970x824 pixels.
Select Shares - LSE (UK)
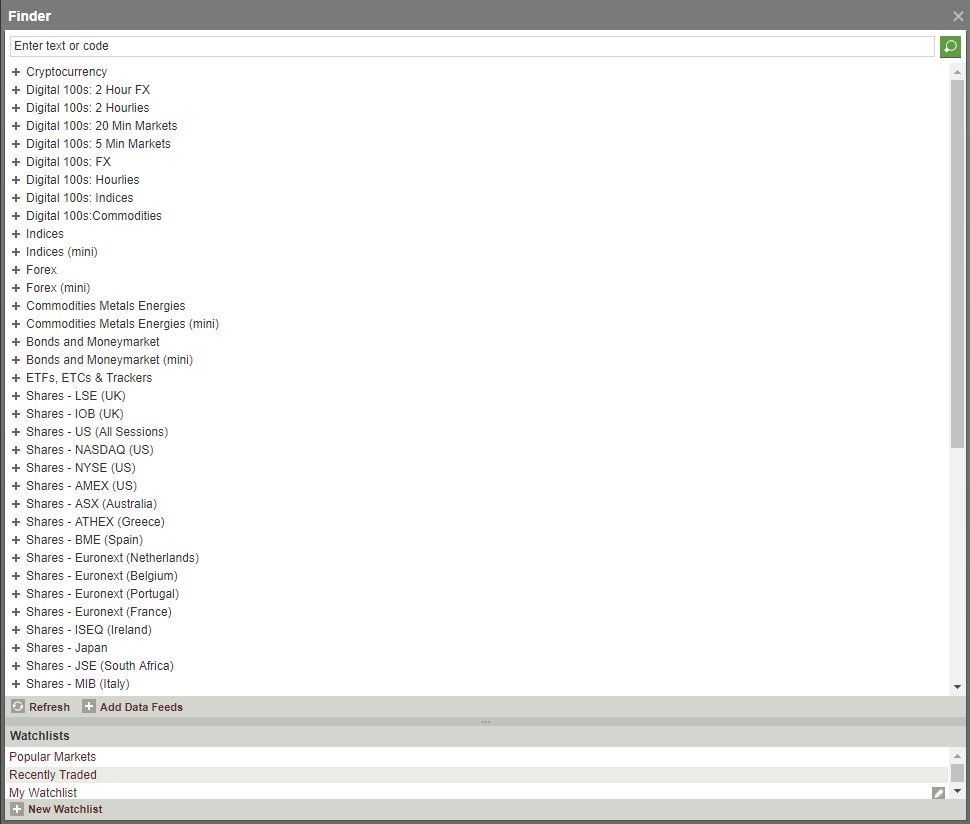pos(75,396)
